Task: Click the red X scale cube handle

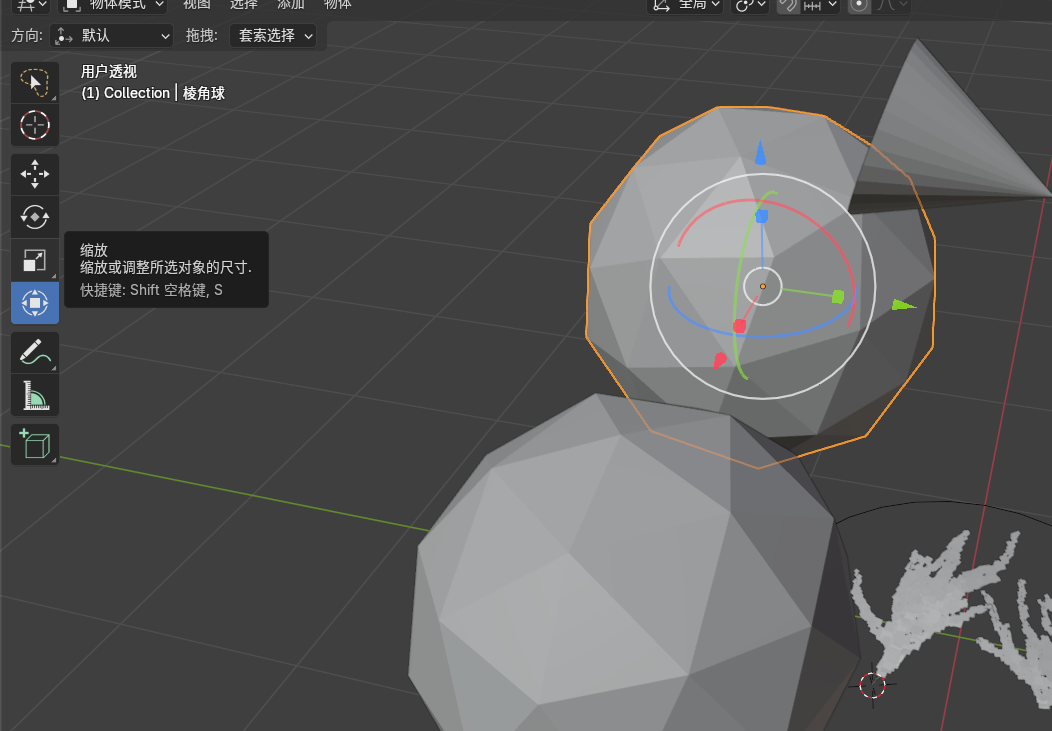Action: coord(739,326)
